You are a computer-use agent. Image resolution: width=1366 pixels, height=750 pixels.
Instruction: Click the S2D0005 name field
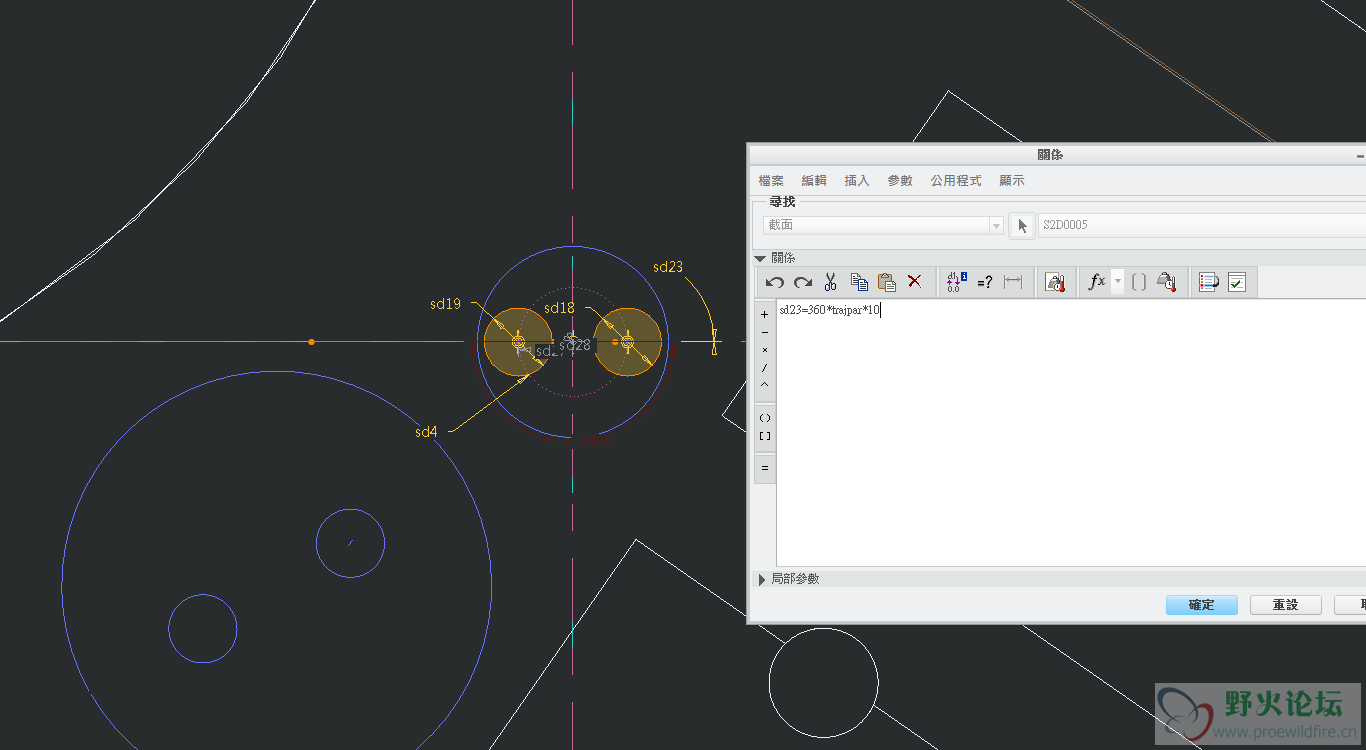(1200, 226)
